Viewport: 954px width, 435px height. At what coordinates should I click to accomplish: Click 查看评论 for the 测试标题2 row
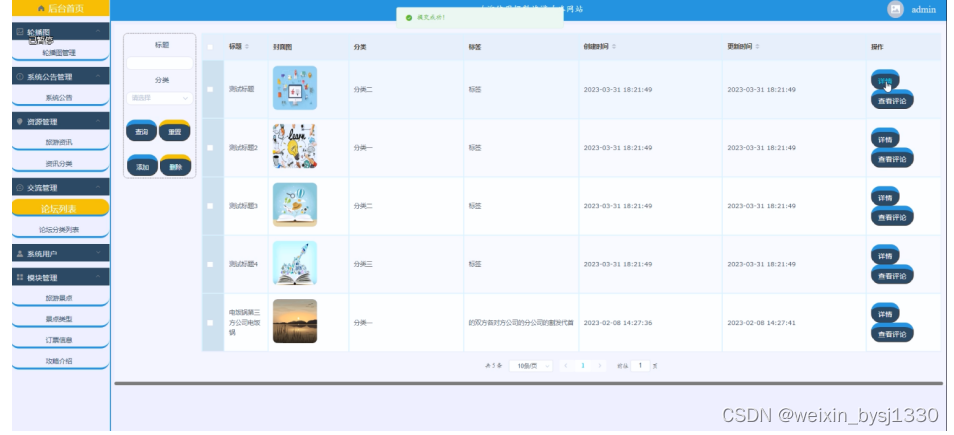pos(893,159)
